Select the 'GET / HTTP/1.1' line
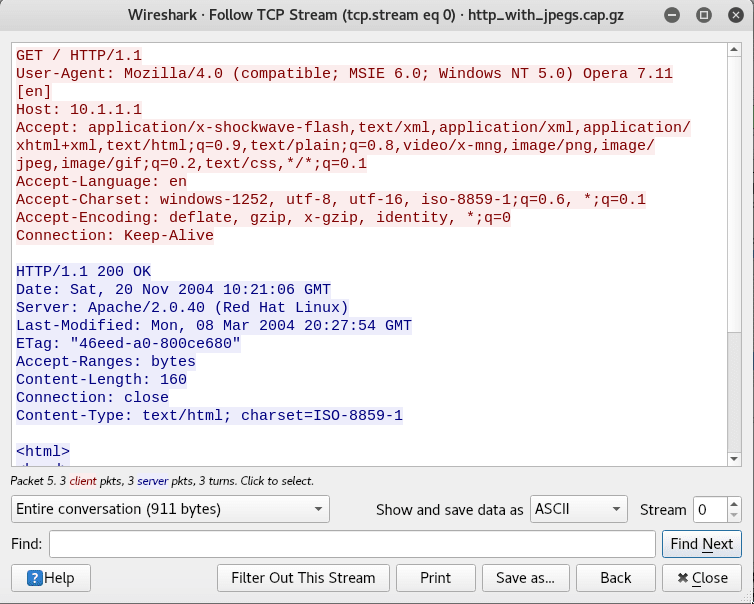The width and height of the screenshot is (754, 604). coord(79,55)
